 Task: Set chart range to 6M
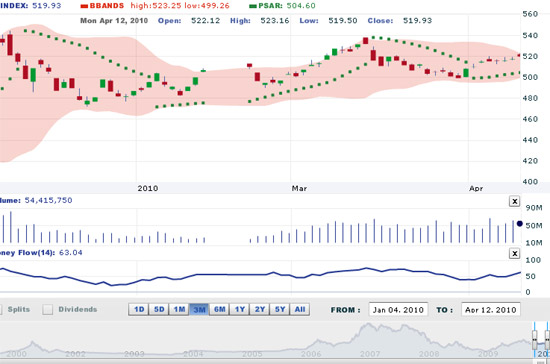click(220, 309)
